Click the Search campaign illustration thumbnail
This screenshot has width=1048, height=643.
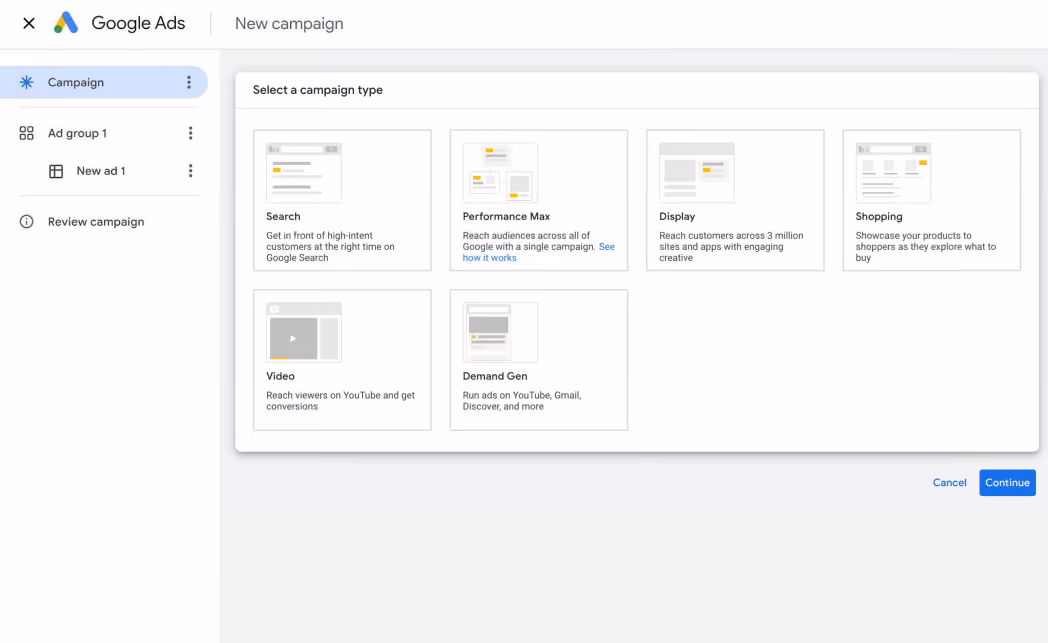pos(304,172)
